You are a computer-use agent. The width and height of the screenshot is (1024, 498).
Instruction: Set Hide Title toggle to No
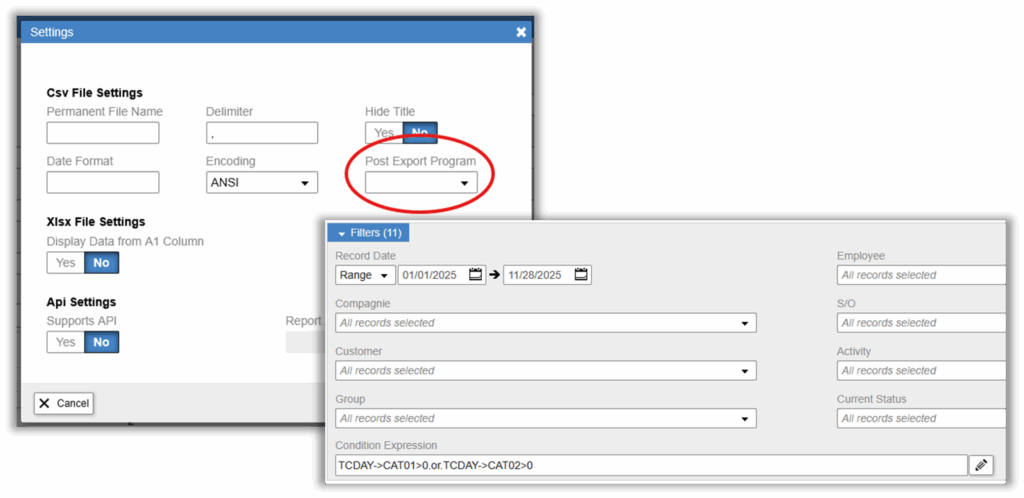coord(419,133)
